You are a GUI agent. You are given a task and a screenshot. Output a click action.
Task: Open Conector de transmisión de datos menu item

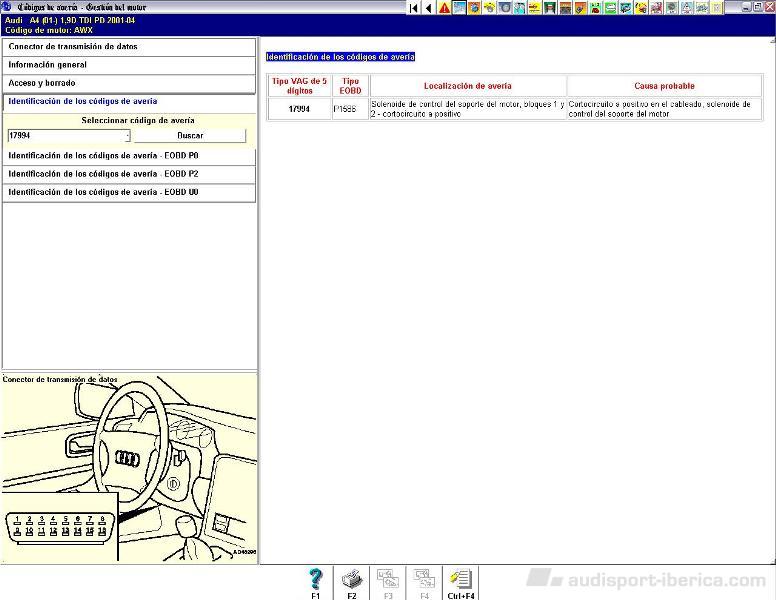[129, 47]
